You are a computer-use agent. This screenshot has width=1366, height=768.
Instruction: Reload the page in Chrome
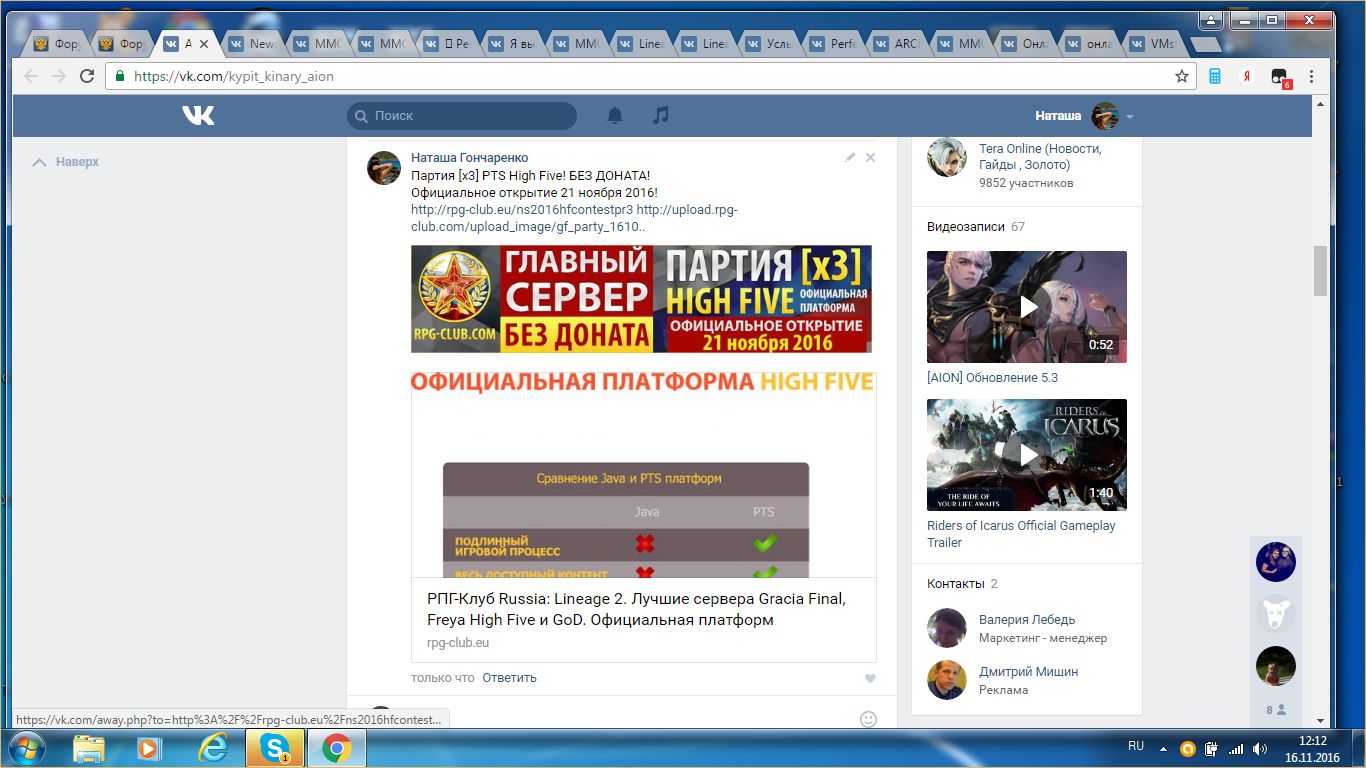[87, 76]
